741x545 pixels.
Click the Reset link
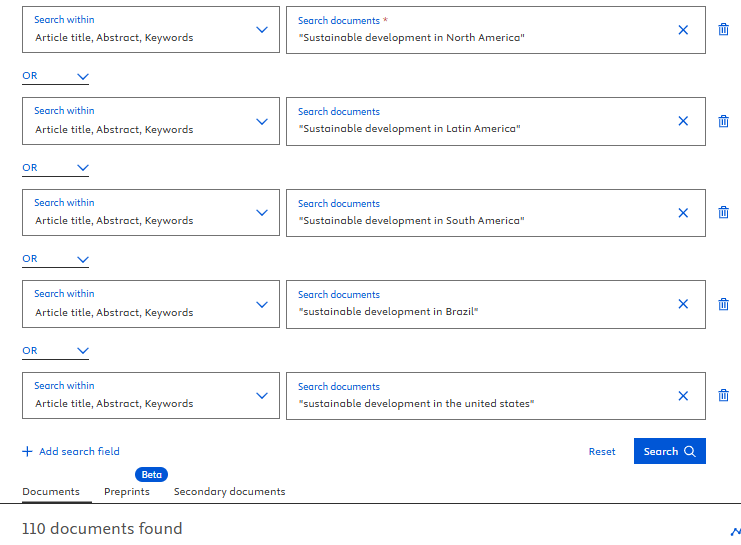602,452
